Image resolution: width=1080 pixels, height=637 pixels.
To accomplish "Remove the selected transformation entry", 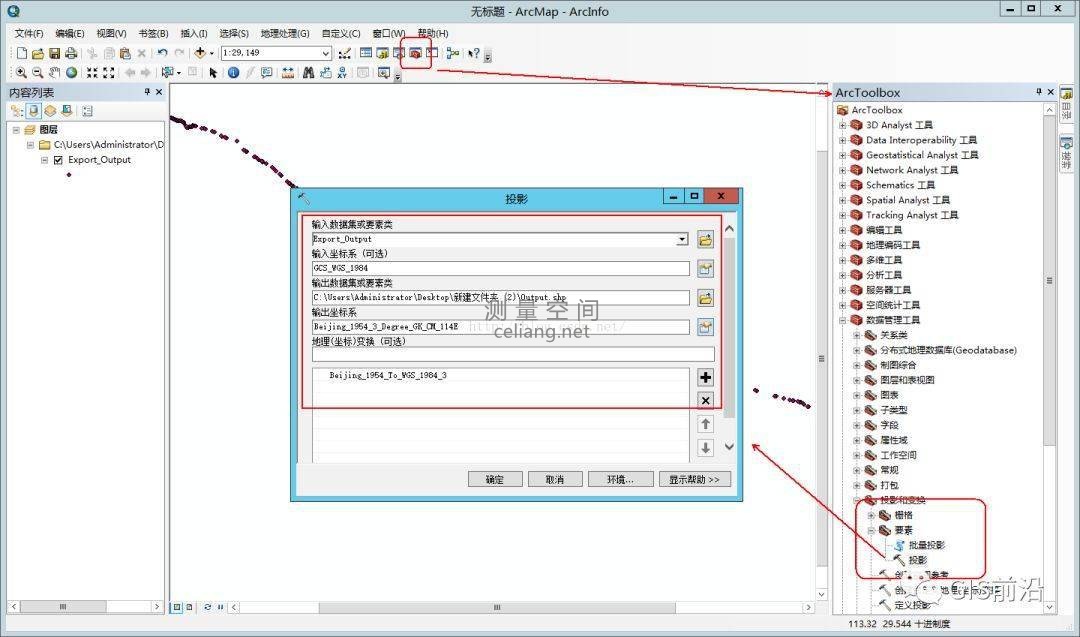I will (x=705, y=401).
